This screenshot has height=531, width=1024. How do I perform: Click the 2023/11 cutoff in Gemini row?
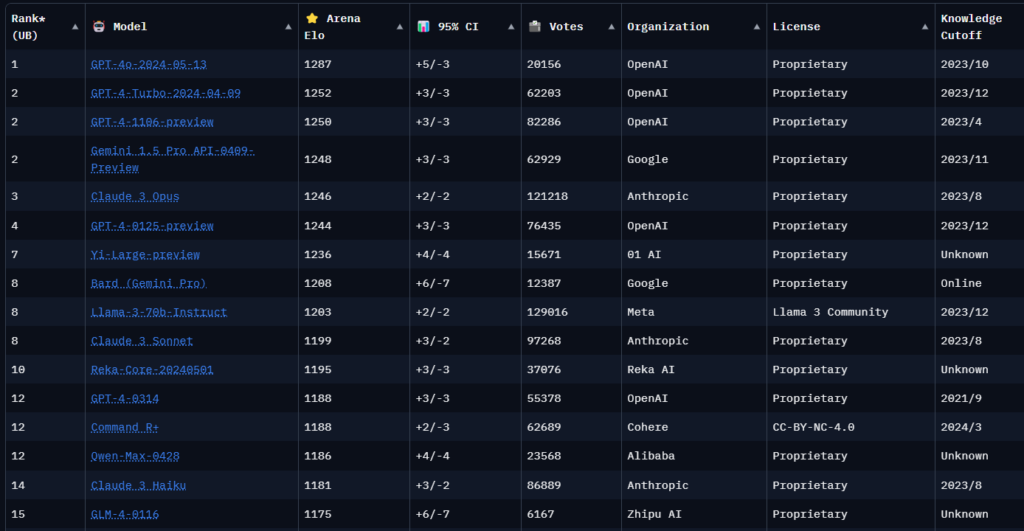tap(965, 159)
